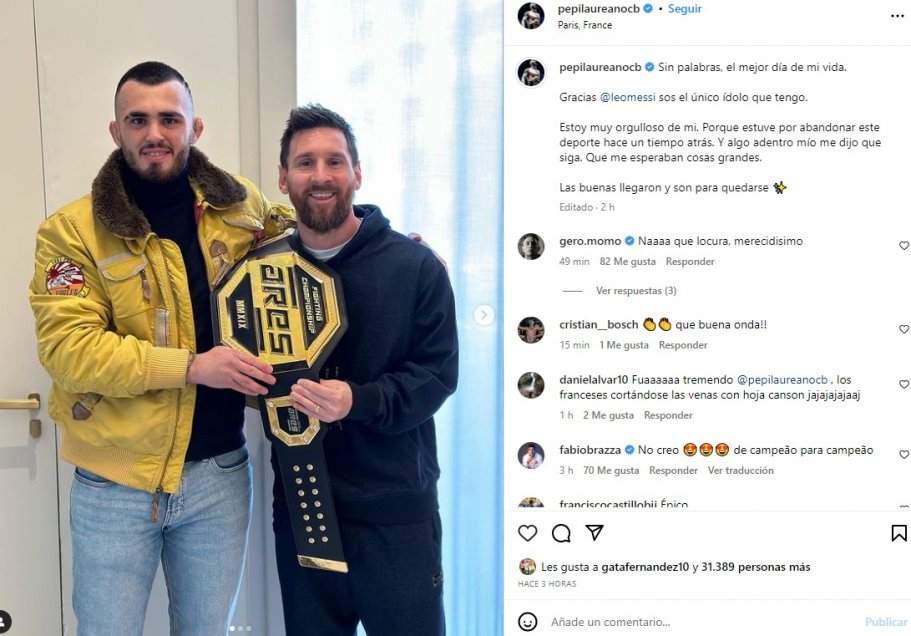The height and width of the screenshot is (636, 911).
Task: Open the @leomessi mention link
Action: (627, 98)
